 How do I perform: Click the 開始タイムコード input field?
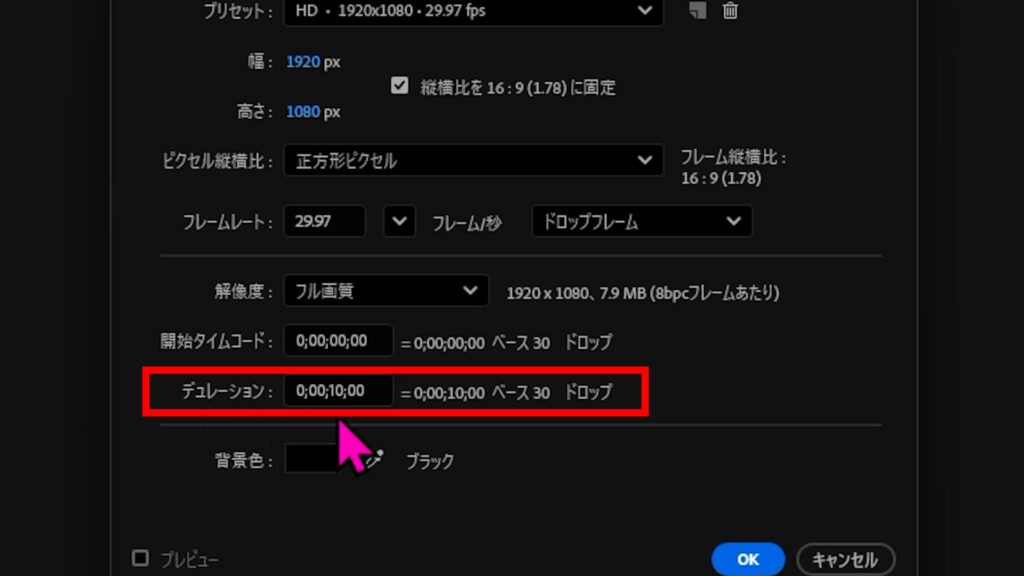(338, 341)
